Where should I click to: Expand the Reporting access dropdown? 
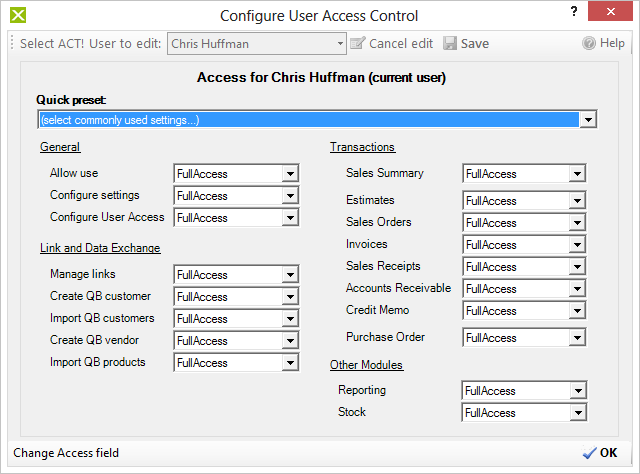577,391
